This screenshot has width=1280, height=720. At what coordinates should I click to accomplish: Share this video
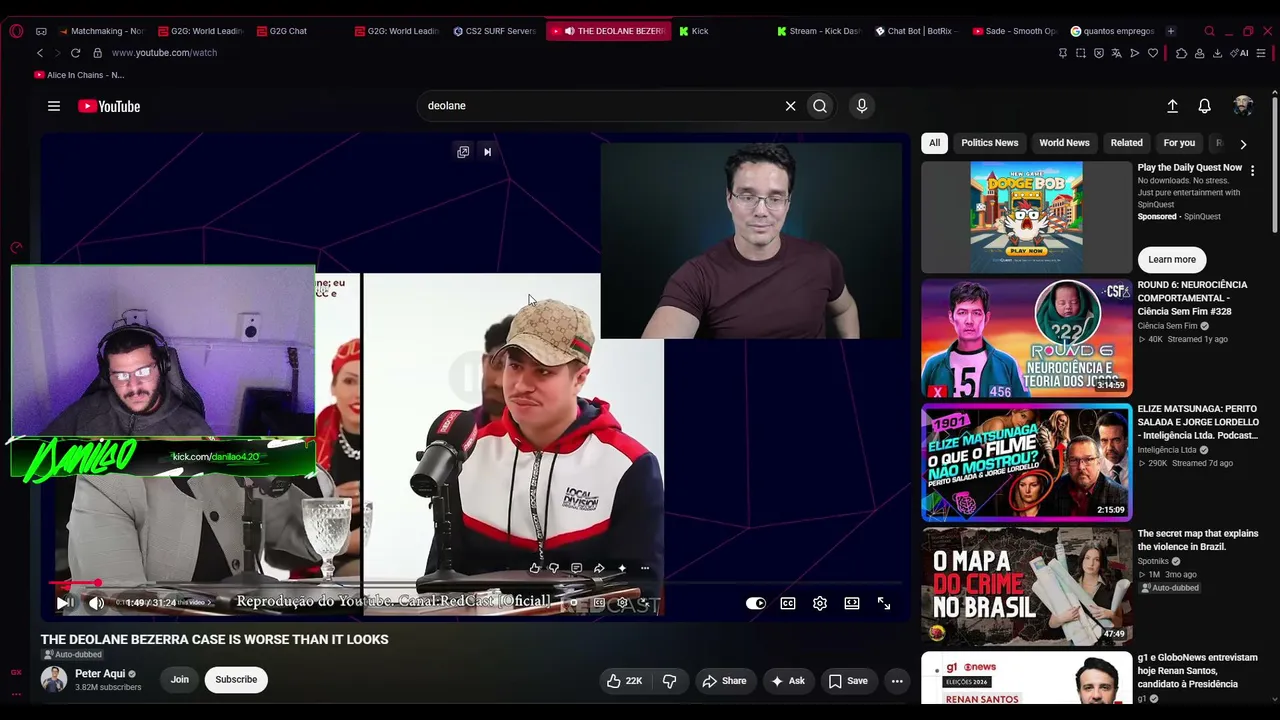pos(724,681)
